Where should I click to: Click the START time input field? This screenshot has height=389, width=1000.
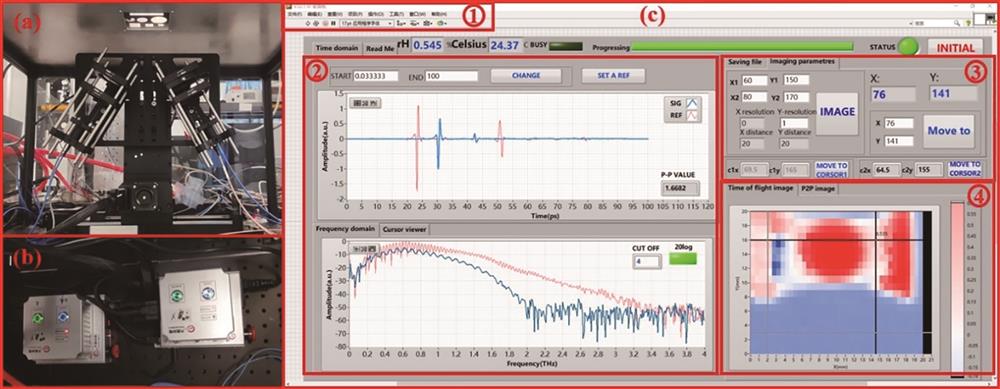click(x=376, y=76)
